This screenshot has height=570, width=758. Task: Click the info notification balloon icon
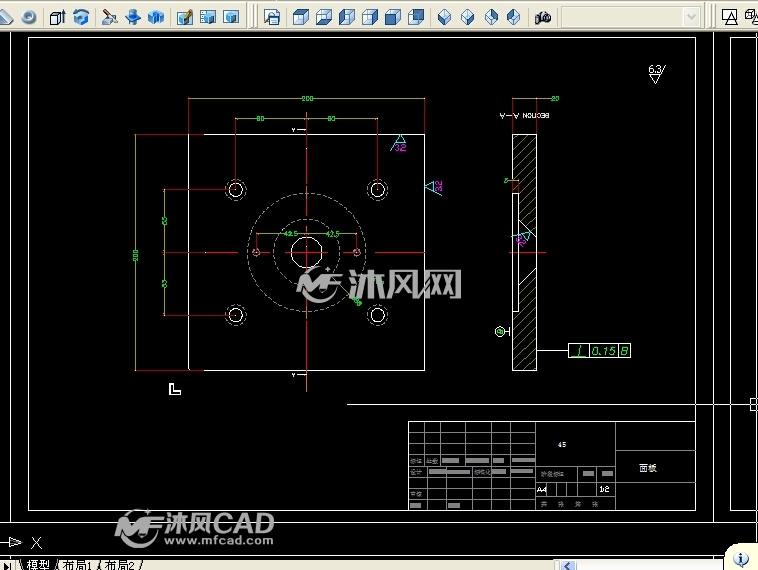pos(741,559)
